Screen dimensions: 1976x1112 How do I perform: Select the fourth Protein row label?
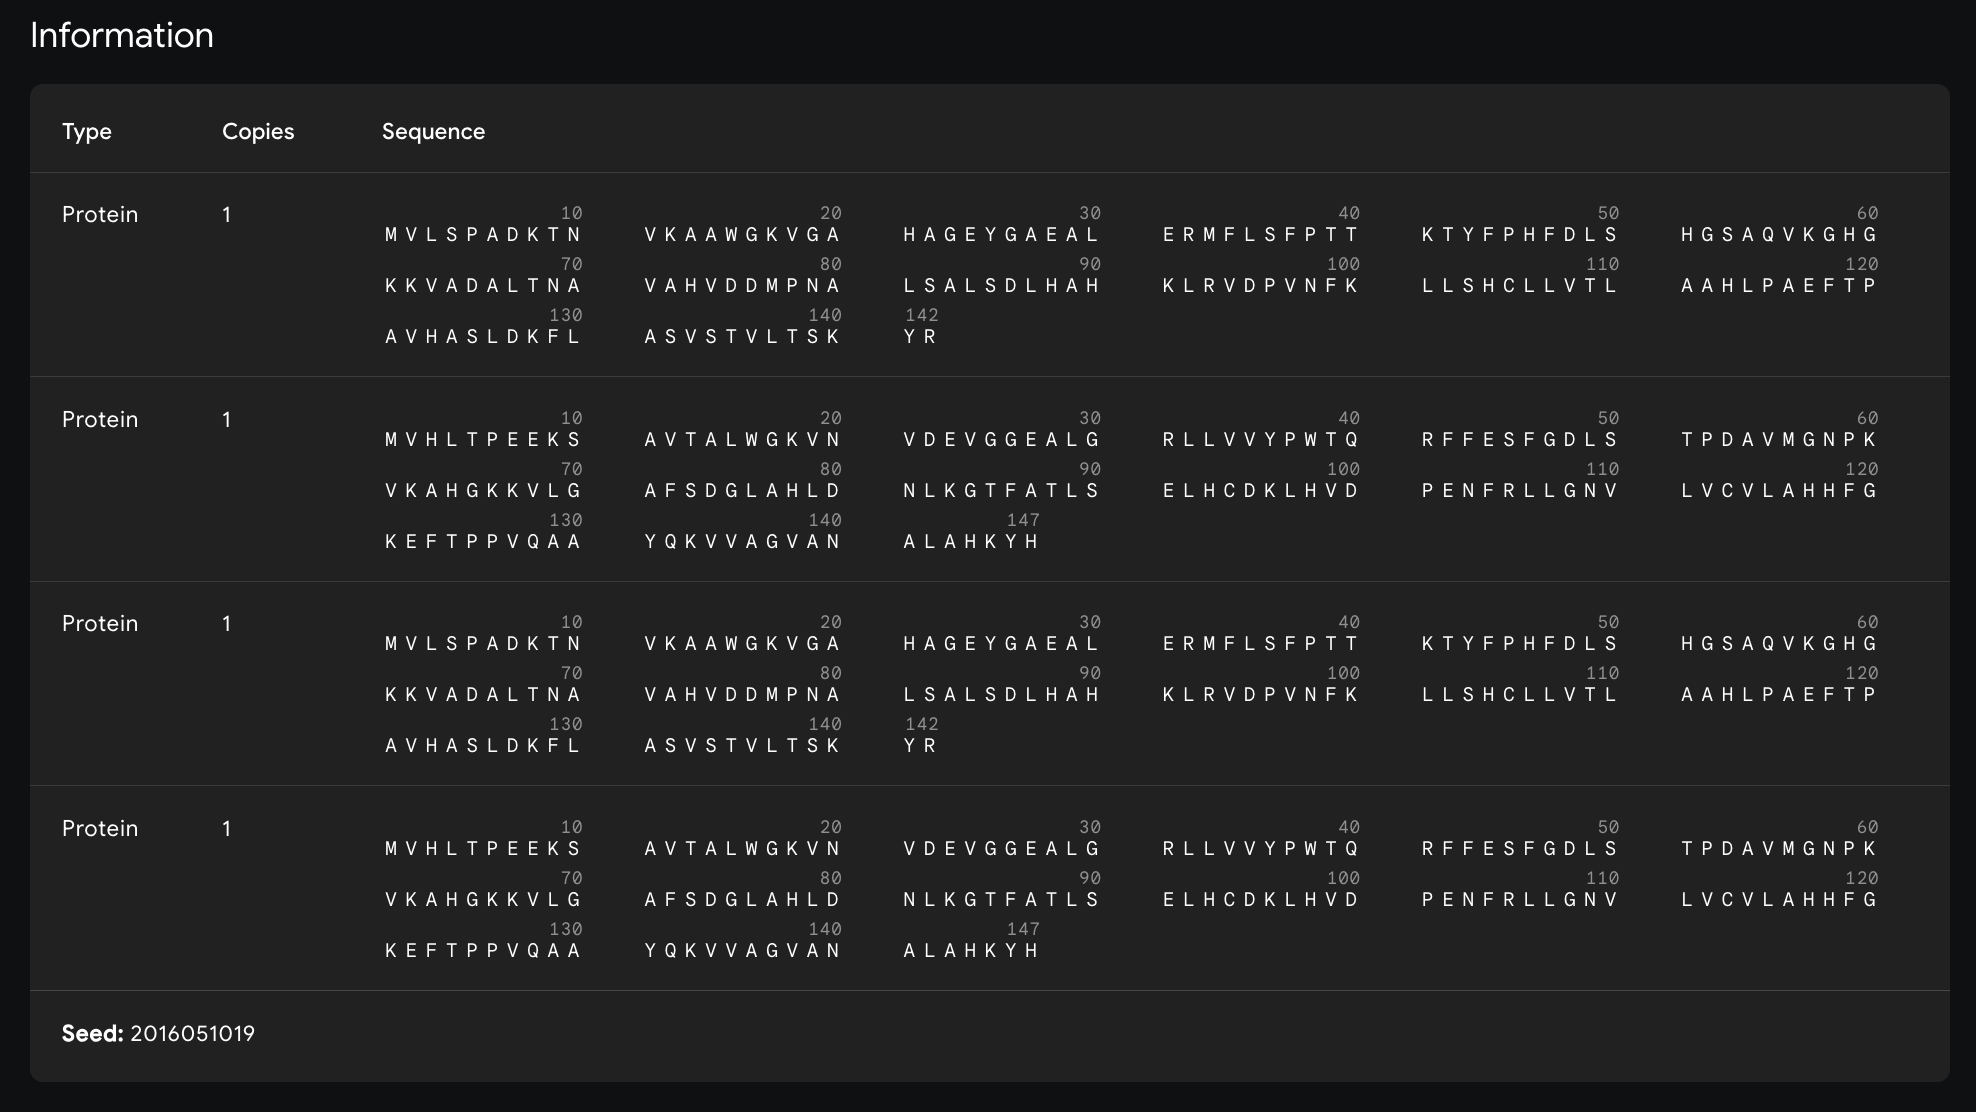(100, 829)
